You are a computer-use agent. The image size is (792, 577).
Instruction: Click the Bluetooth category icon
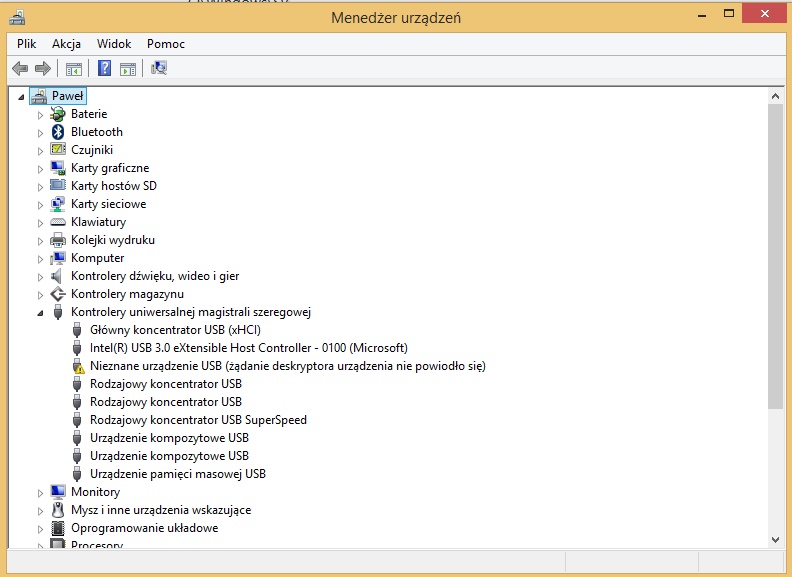58,132
